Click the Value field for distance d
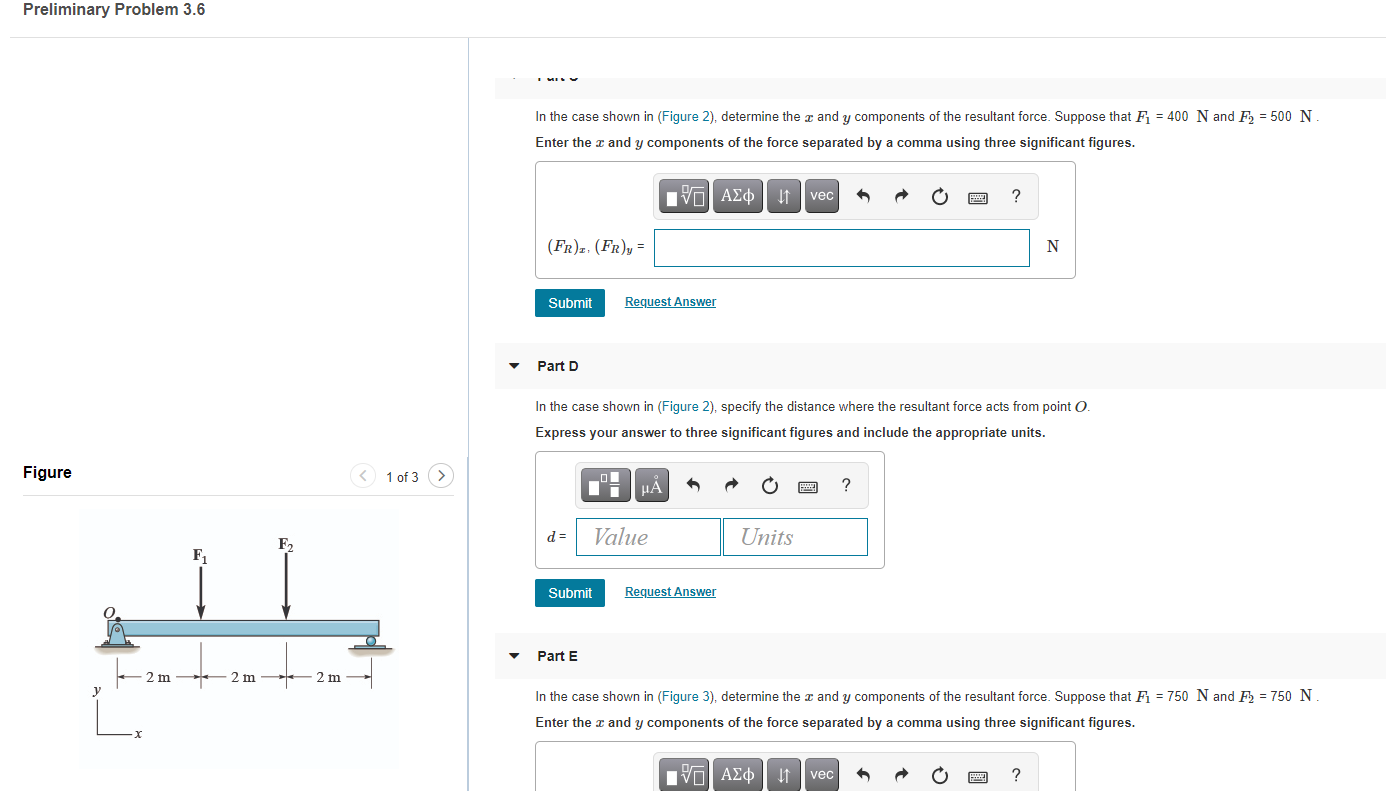Image resolution: width=1386 pixels, height=791 pixels. click(649, 537)
